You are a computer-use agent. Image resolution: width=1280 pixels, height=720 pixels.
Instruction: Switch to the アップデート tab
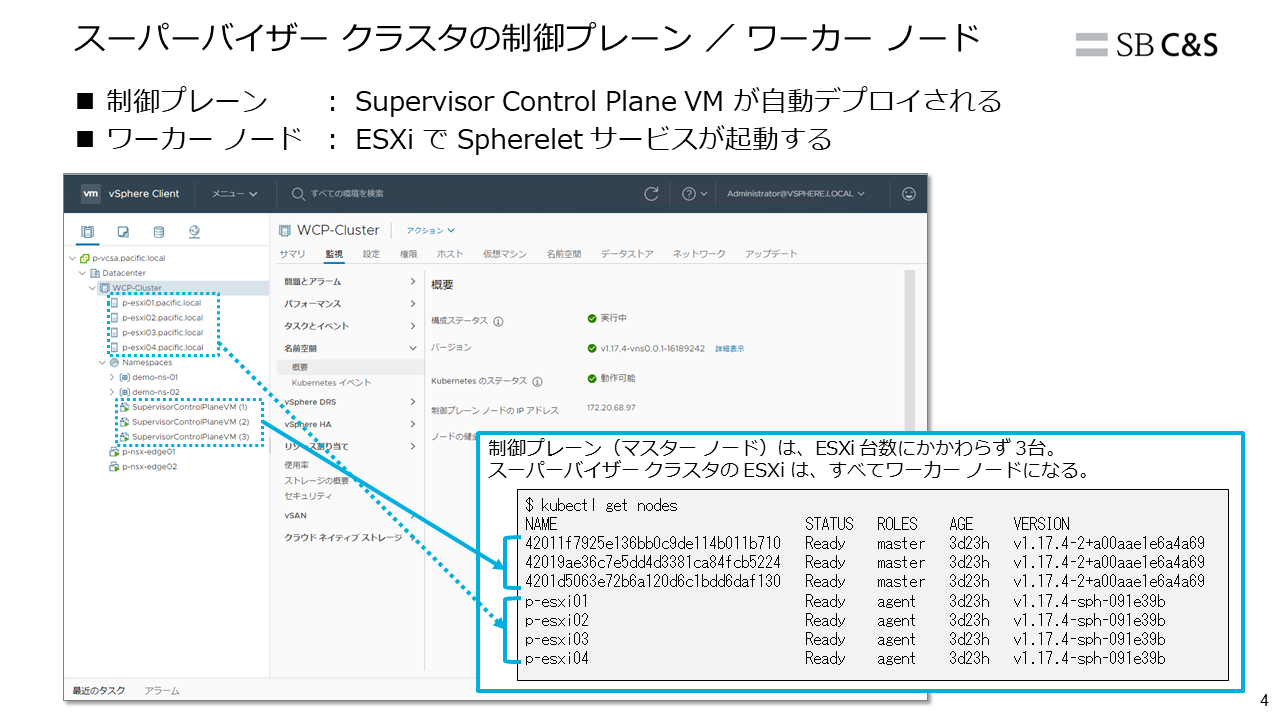771,254
